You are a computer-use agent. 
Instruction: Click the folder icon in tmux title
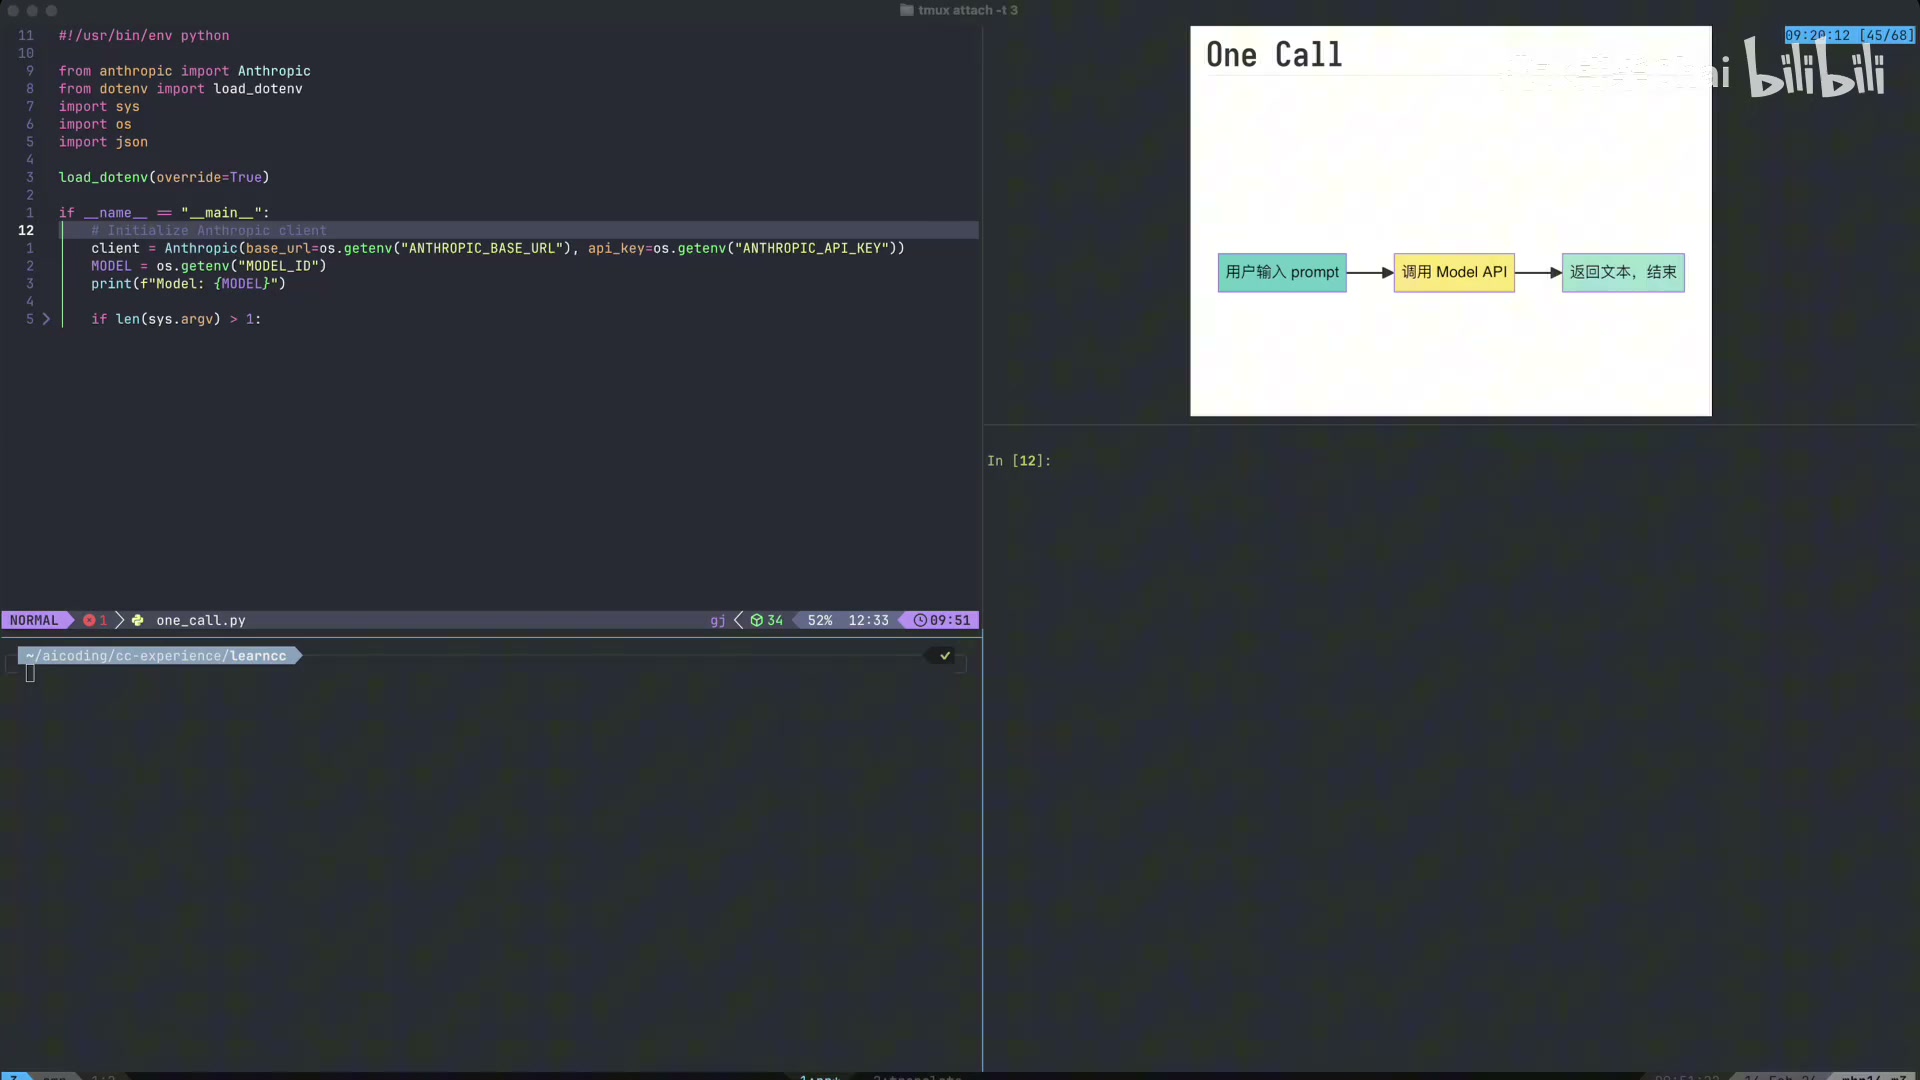[x=906, y=10]
